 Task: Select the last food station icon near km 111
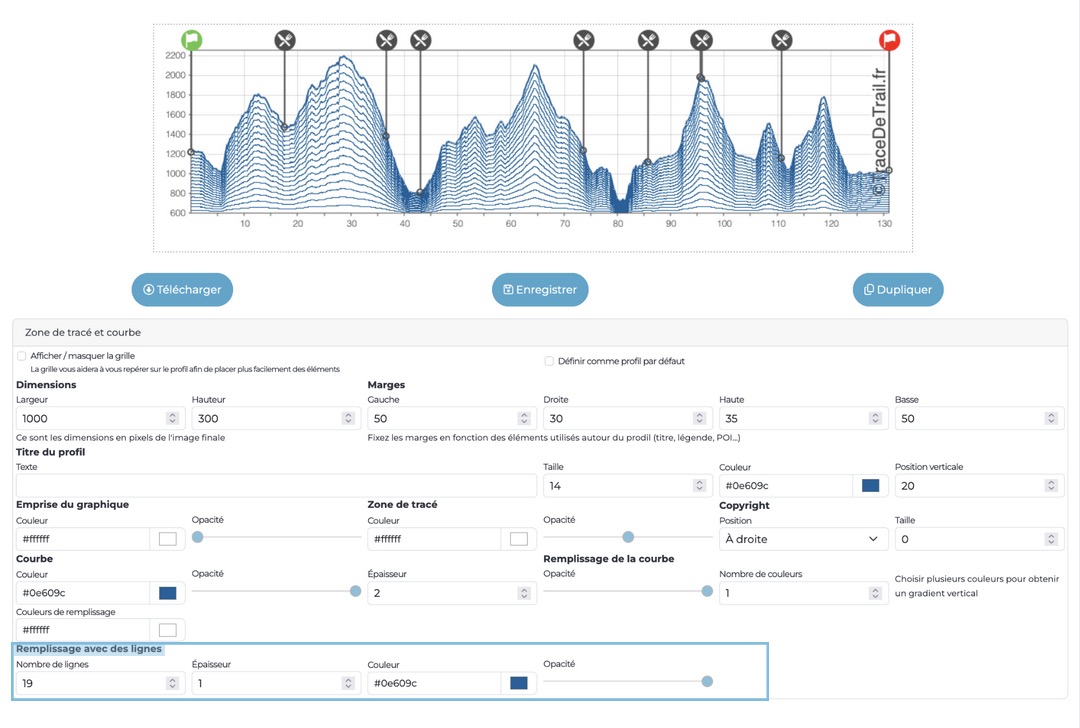point(782,40)
